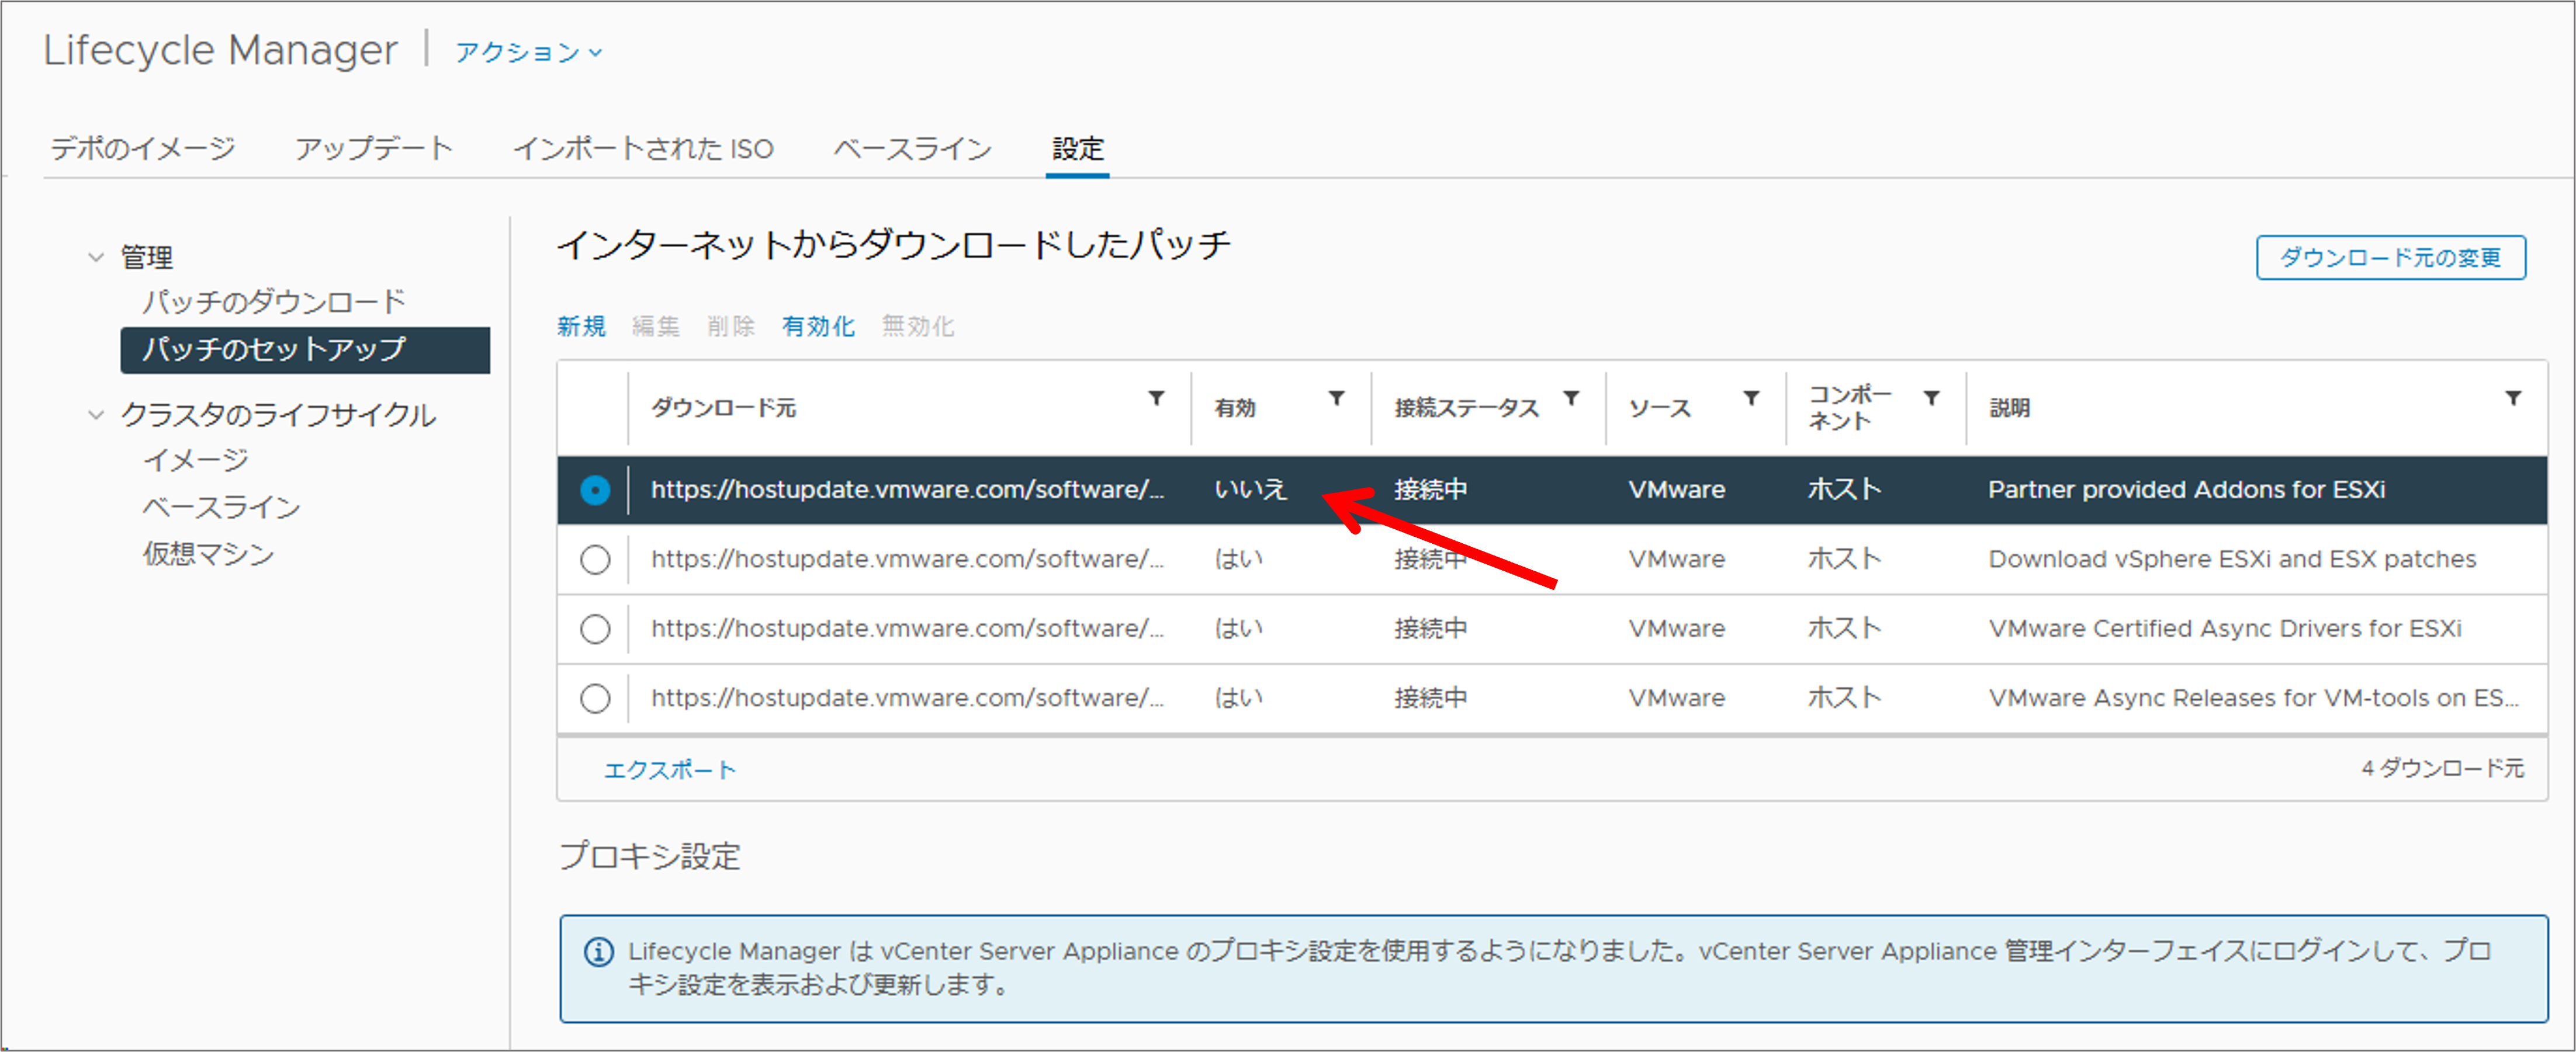This screenshot has width=2576, height=1052.
Task: Click the 有効化 action link
Action: [x=818, y=326]
